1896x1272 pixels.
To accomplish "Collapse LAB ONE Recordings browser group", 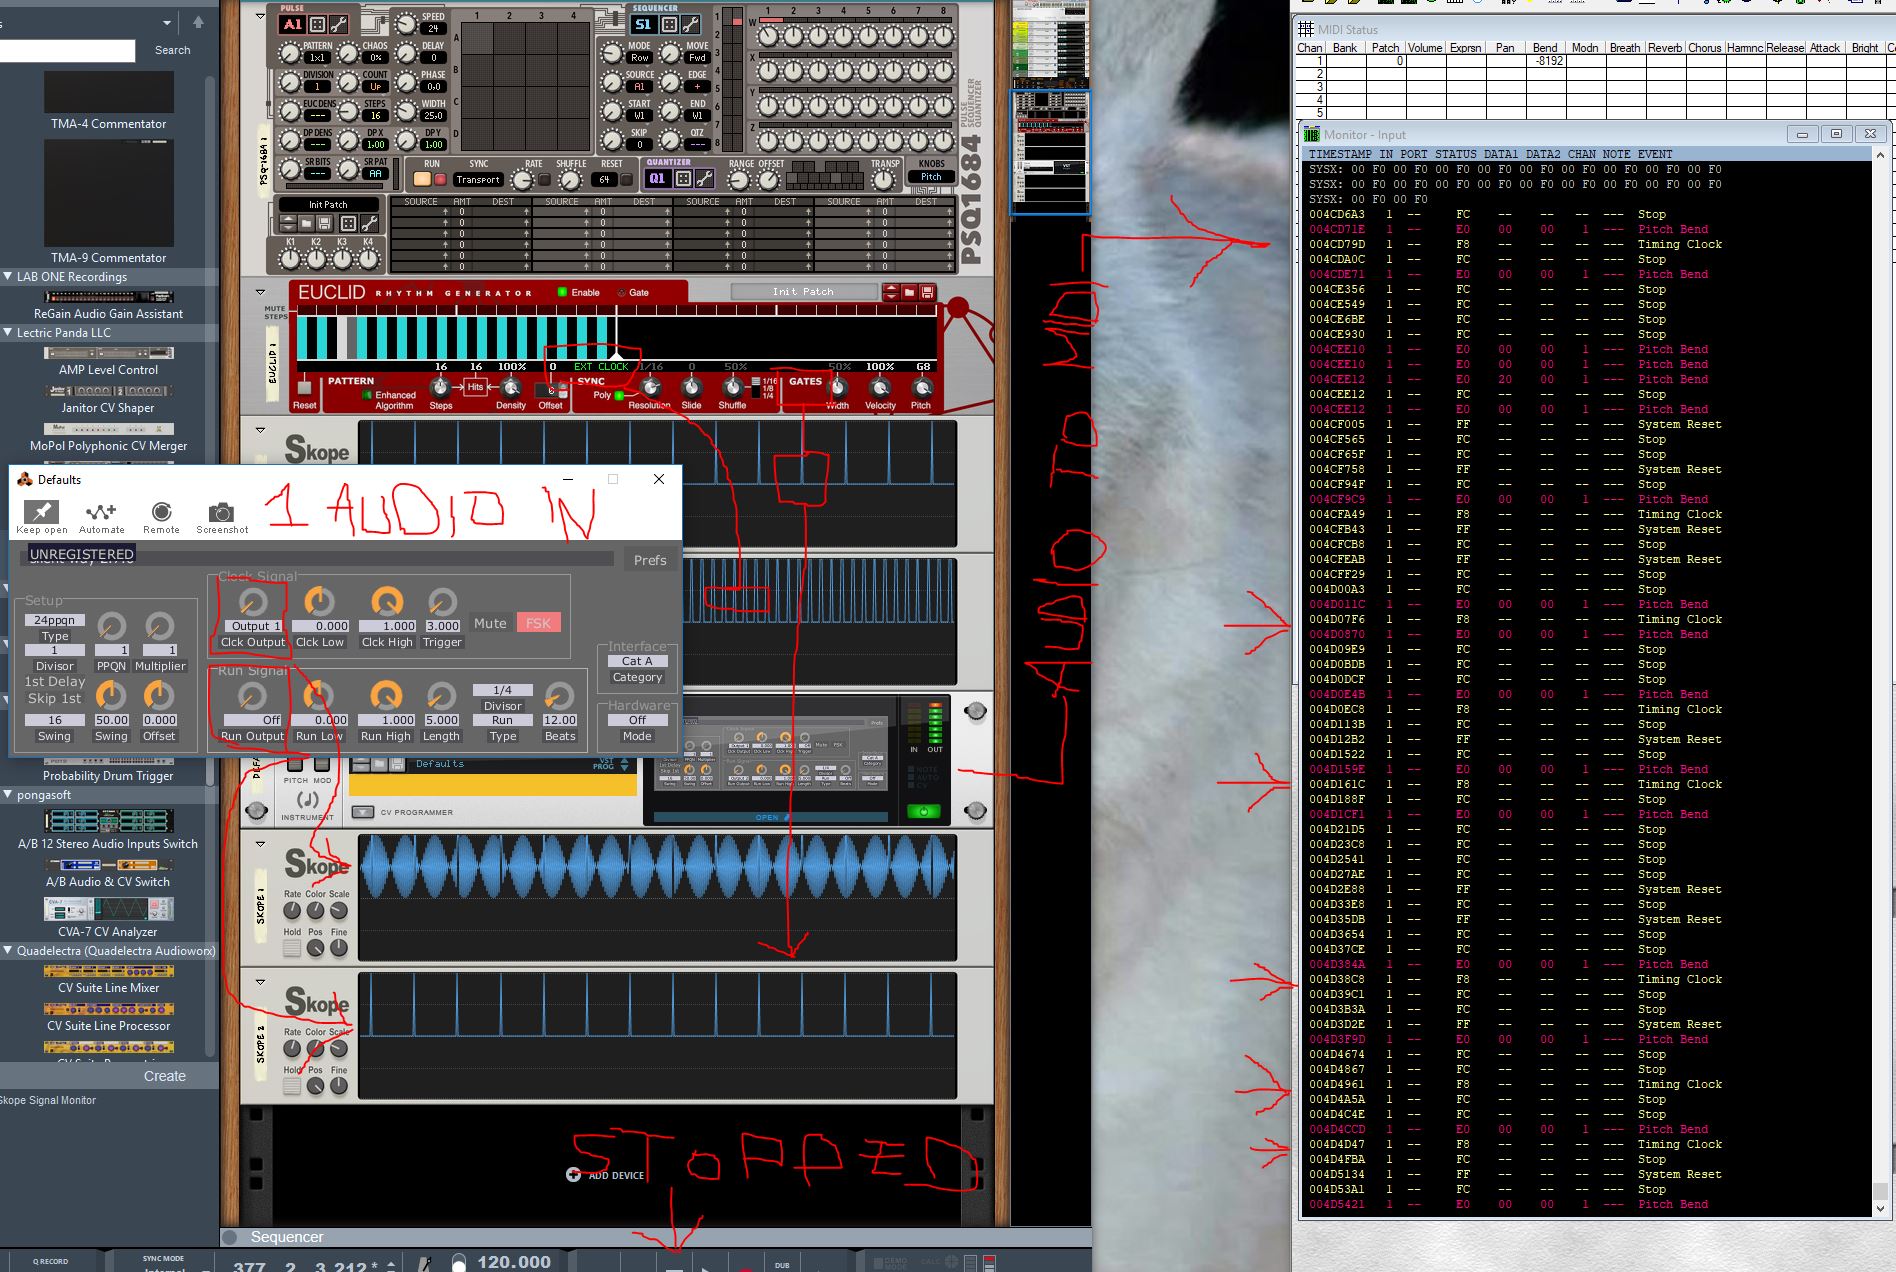I will [8, 277].
